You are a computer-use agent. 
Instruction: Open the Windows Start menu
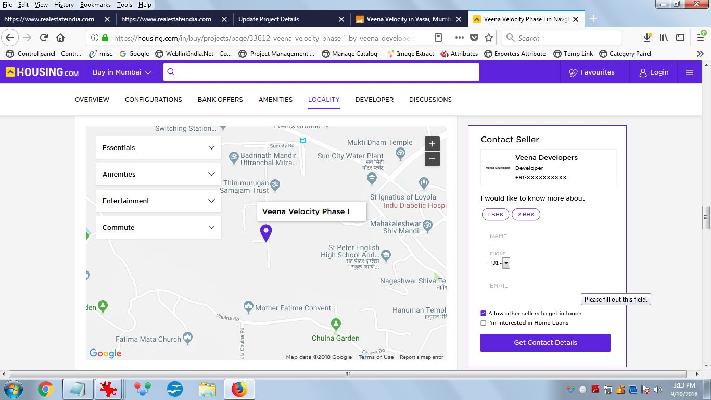tap(14, 390)
